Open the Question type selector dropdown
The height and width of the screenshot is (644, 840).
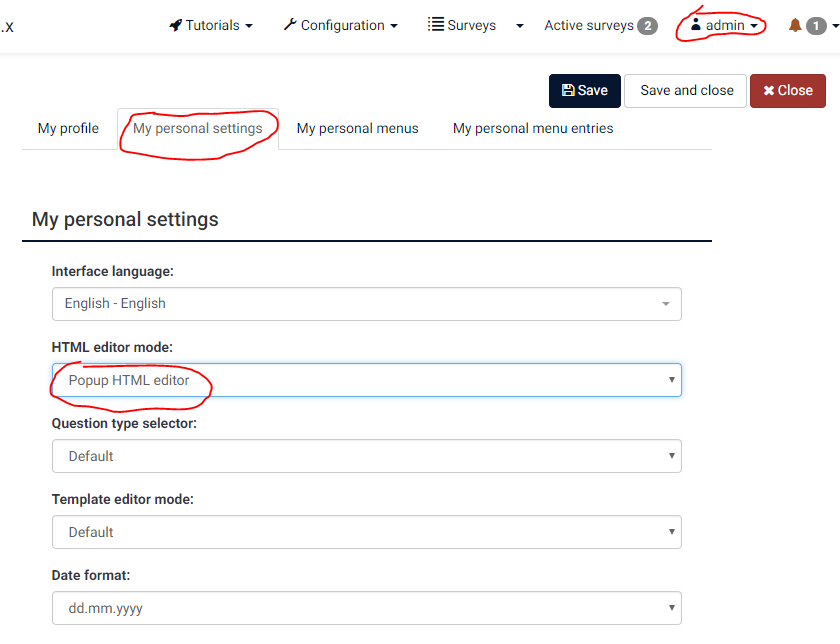click(x=366, y=456)
